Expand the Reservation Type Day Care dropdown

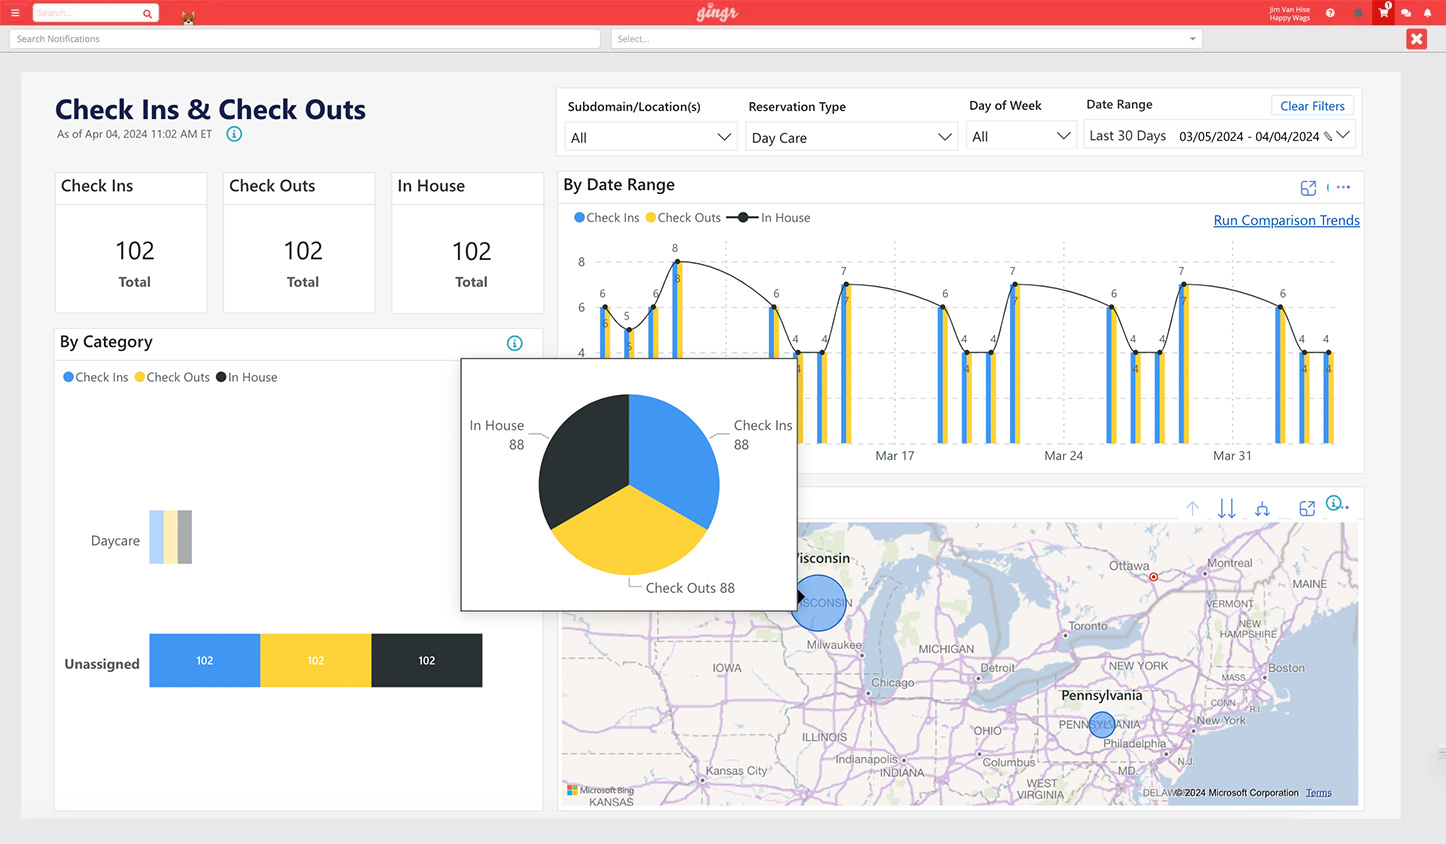(x=852, y=137)
